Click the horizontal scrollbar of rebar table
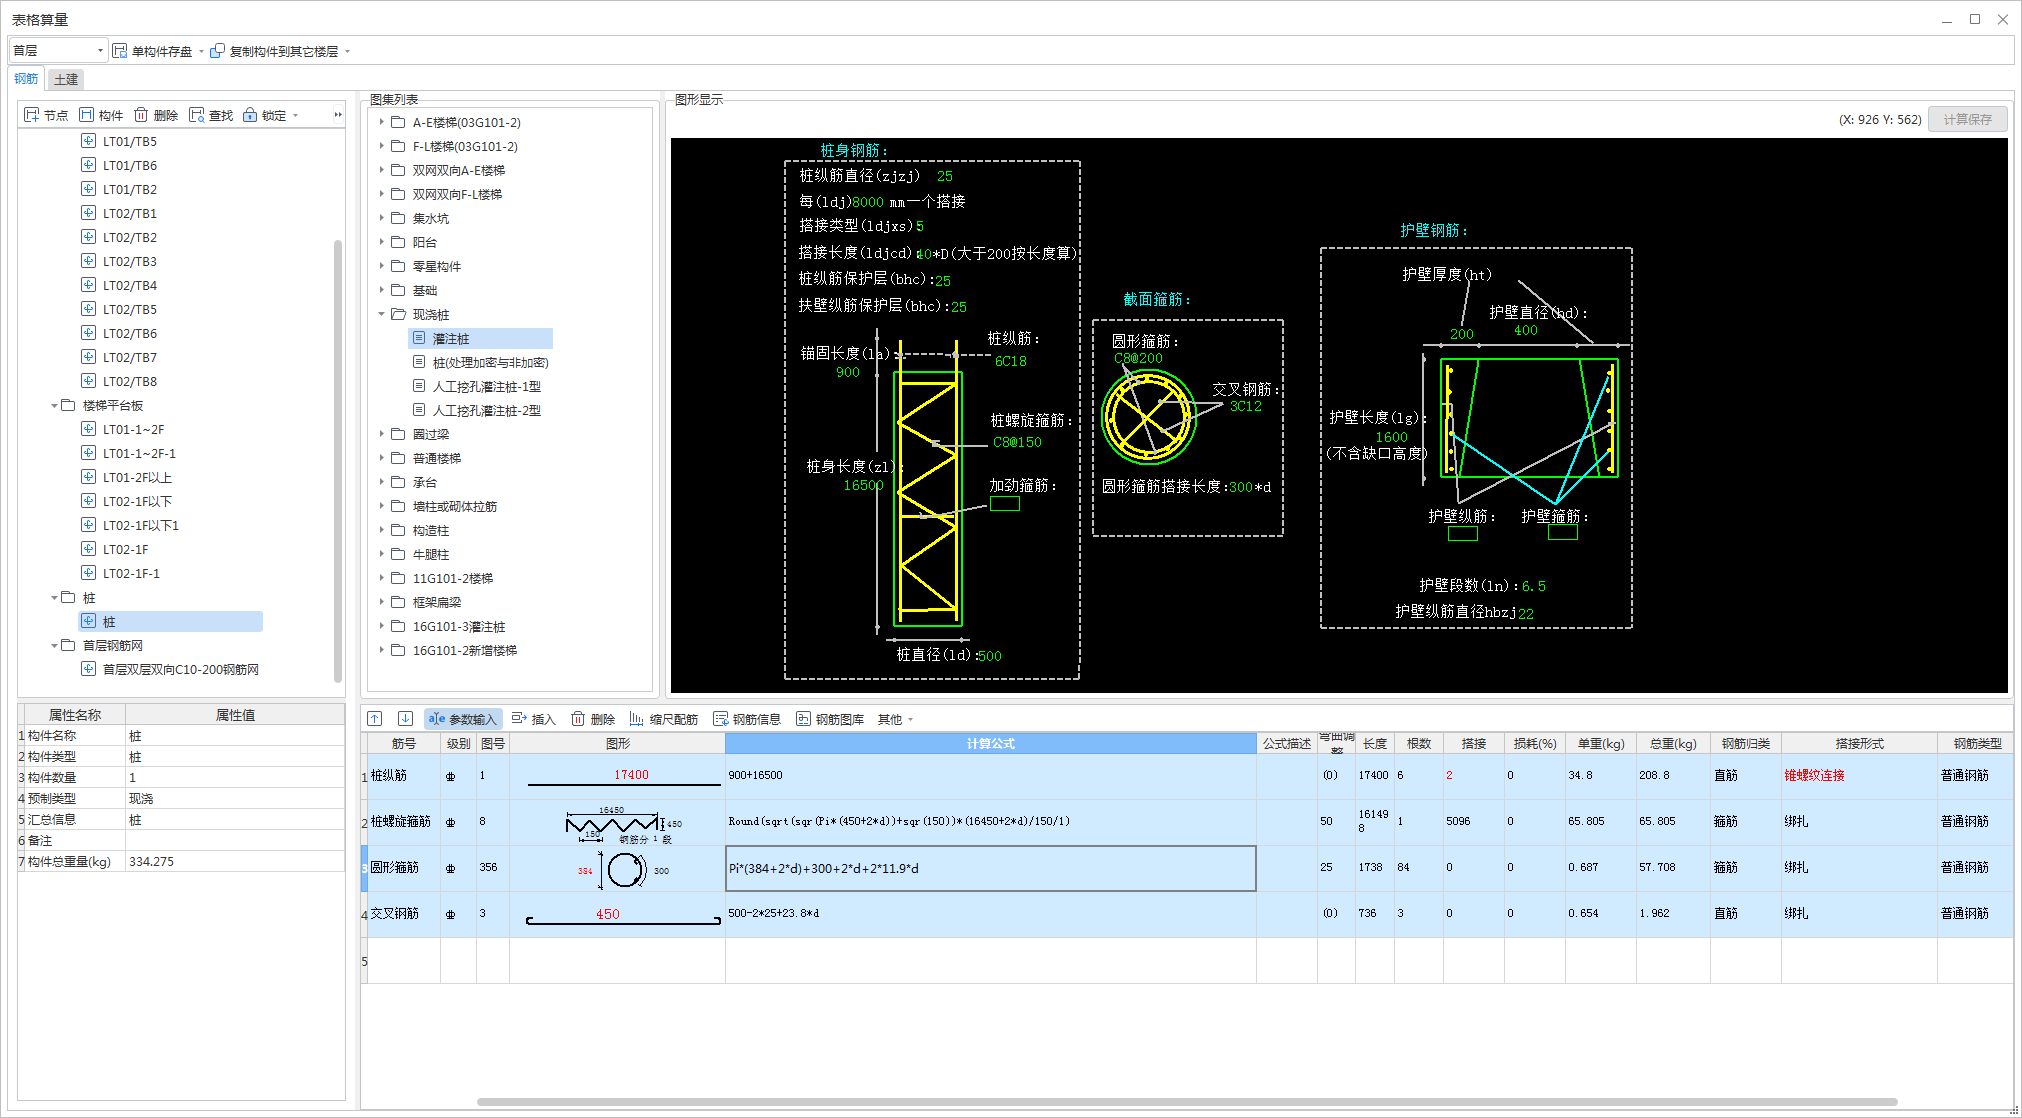The image size is (2022, 1118). pos(1187,1102)
